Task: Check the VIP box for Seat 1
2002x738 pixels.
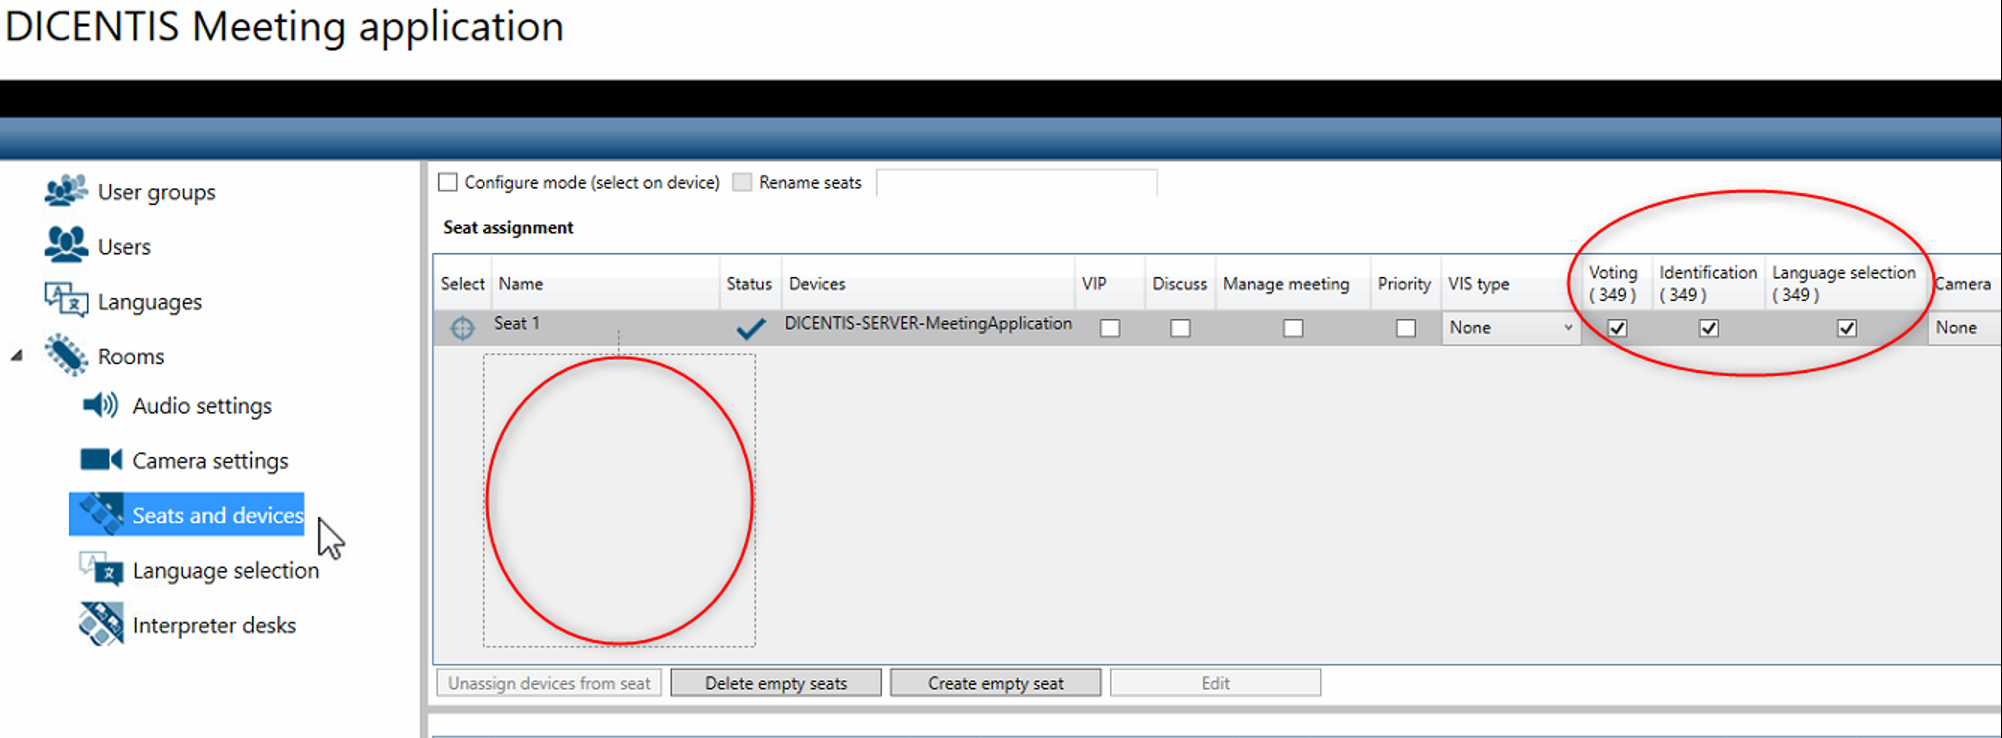Action: (1110, 328)
